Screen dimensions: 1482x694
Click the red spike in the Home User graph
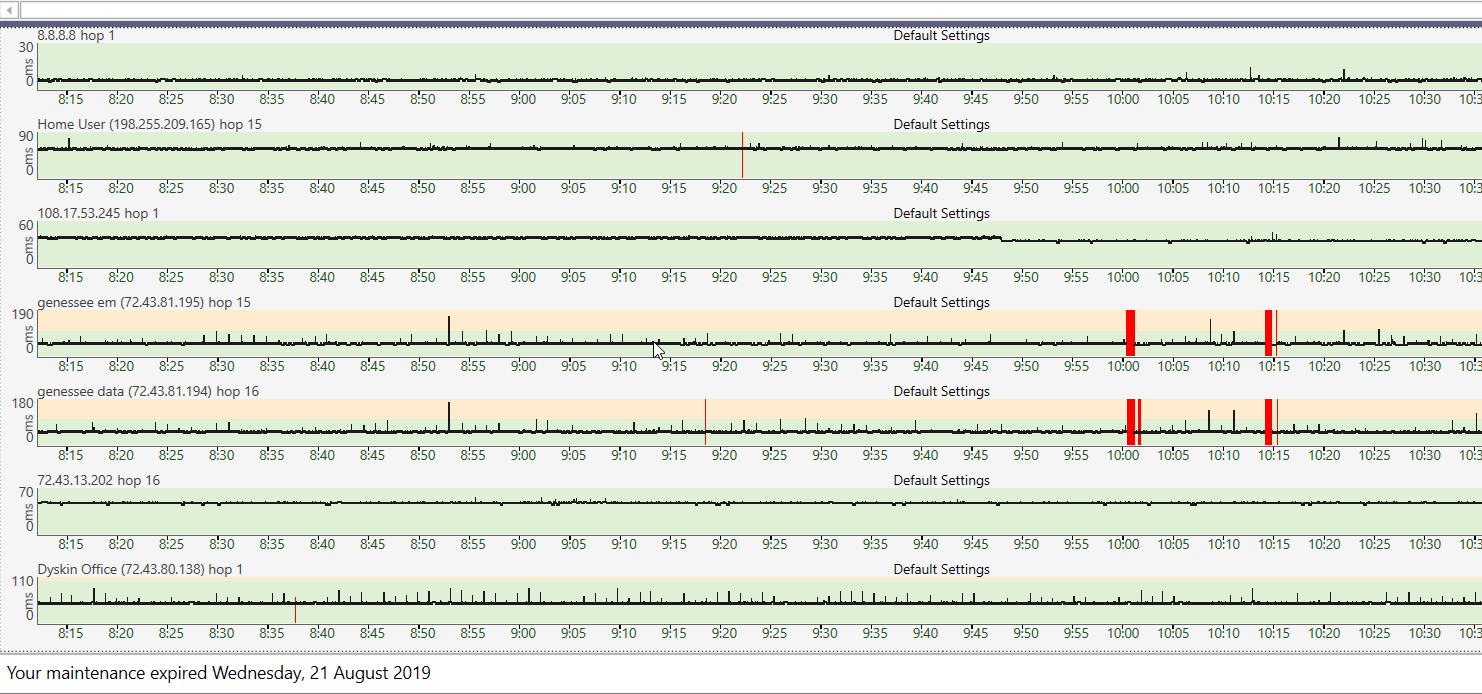tap(742, 155)
